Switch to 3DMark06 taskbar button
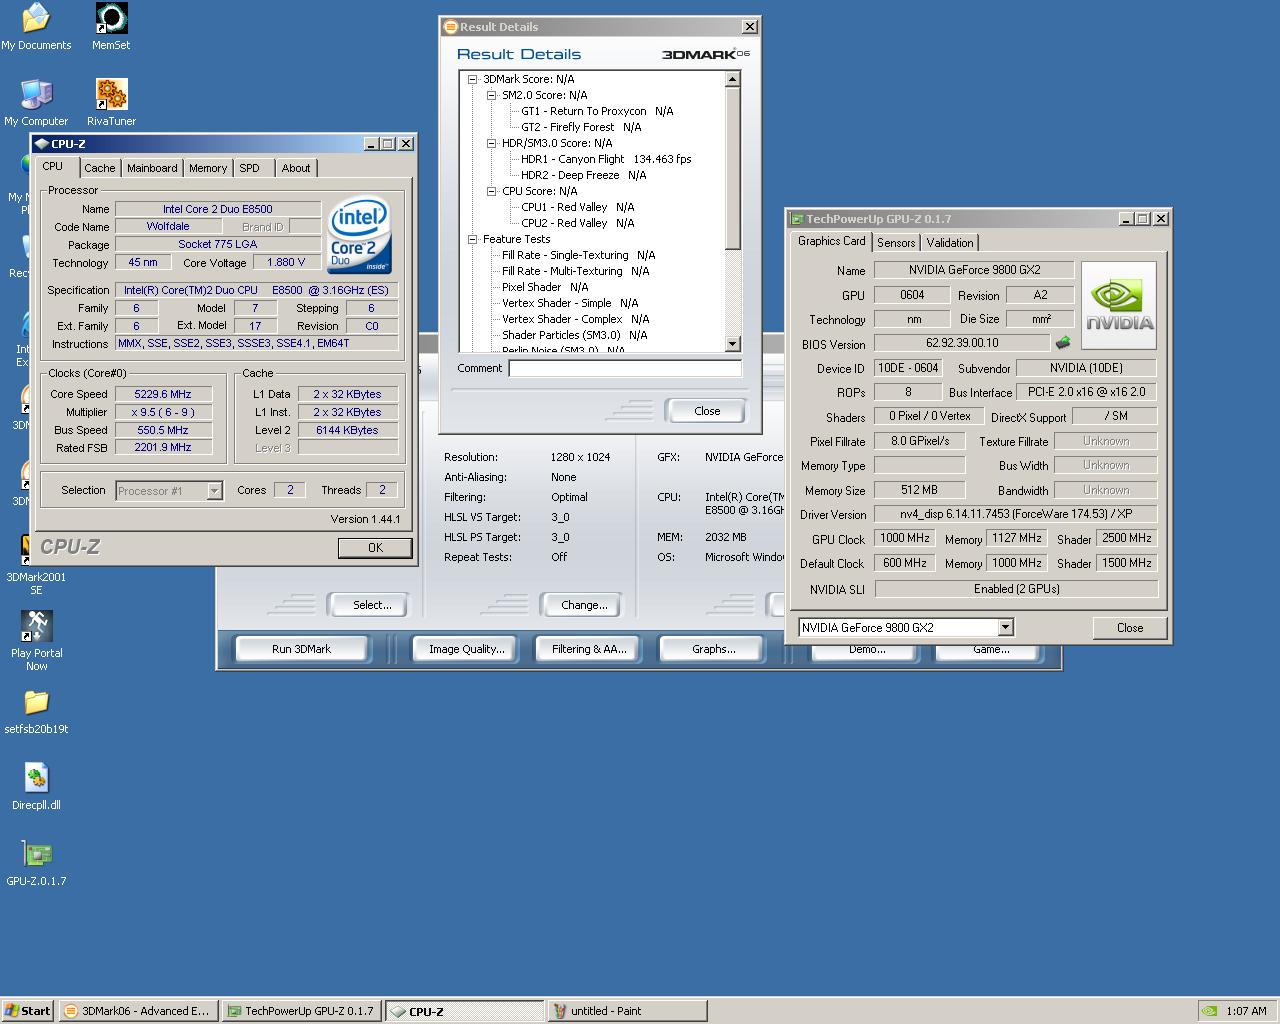 click(x=137, y=1011)
